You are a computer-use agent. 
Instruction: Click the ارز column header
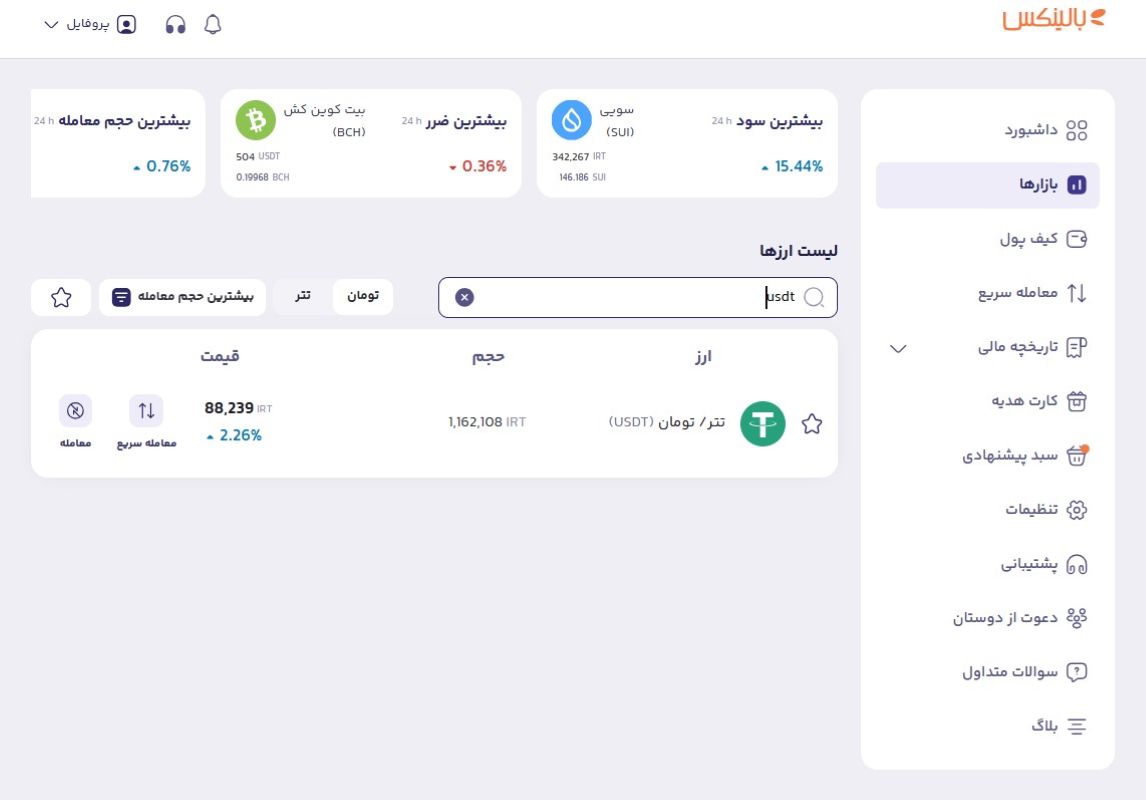[703, 357]
